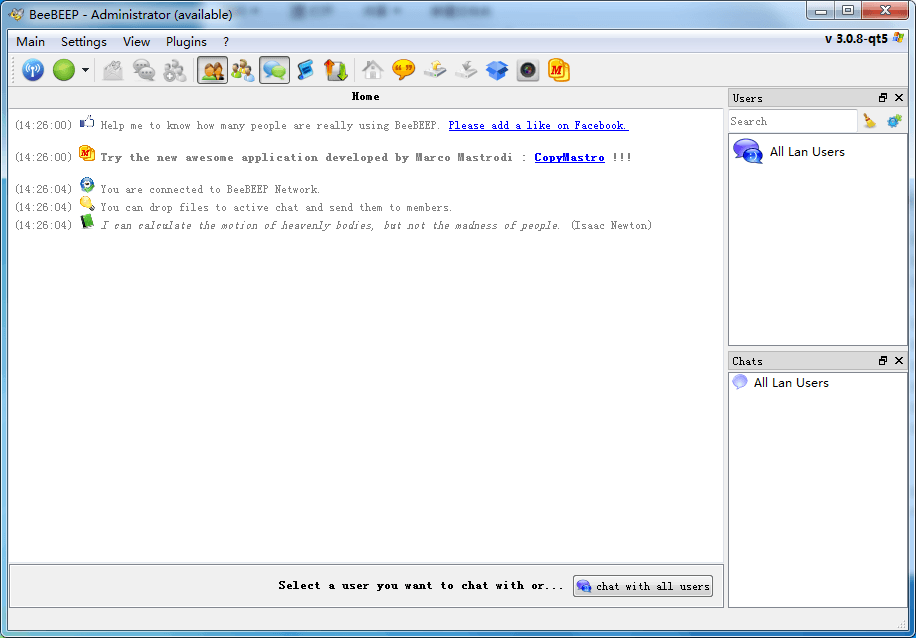916x638 pixels.
Task: Toggle the Groups panel toolbar button
Action: tap(243, 70)
